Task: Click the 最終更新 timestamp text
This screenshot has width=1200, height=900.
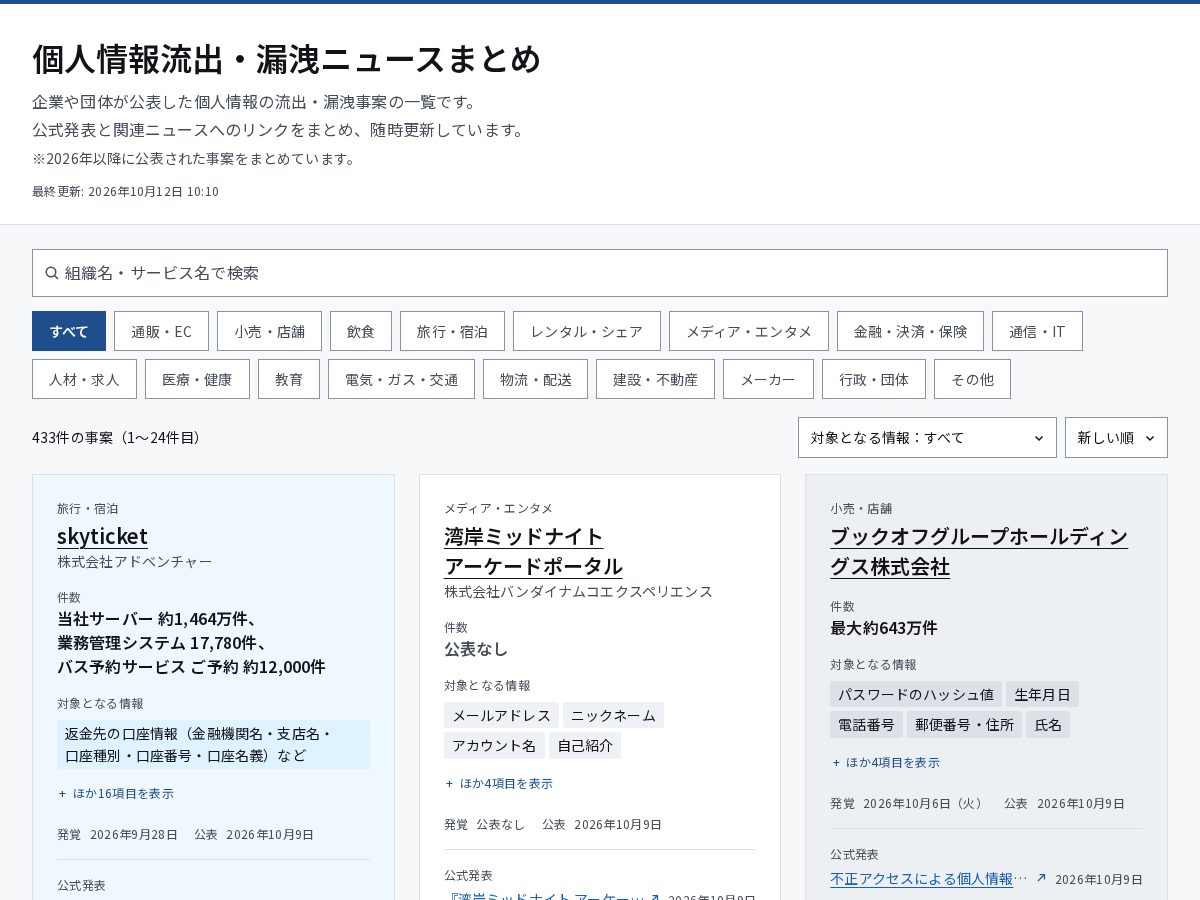Action: 125,191
